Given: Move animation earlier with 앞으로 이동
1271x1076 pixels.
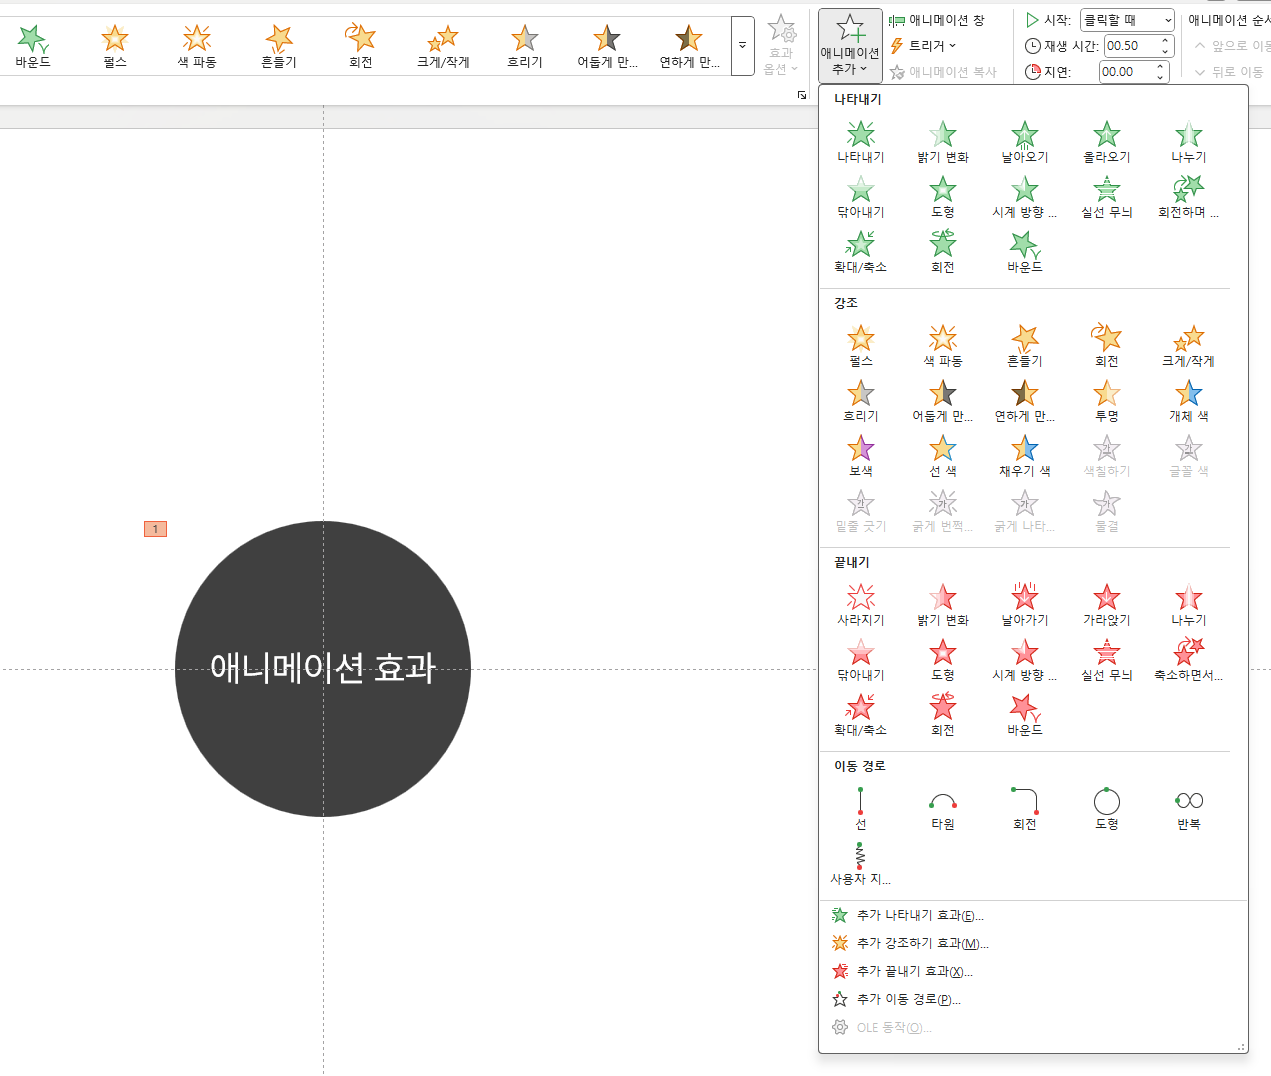Looking at the screenshot, I should (1232, 46).
